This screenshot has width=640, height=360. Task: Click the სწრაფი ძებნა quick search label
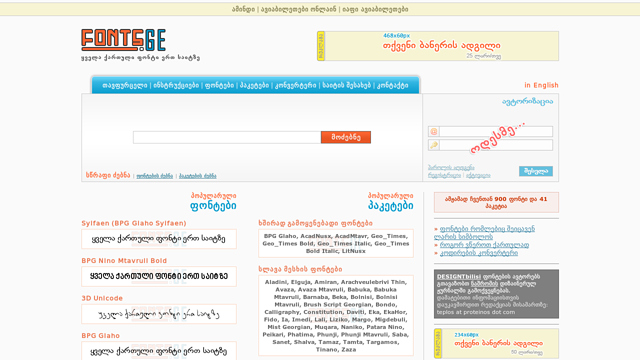click(x=108, y=175)
